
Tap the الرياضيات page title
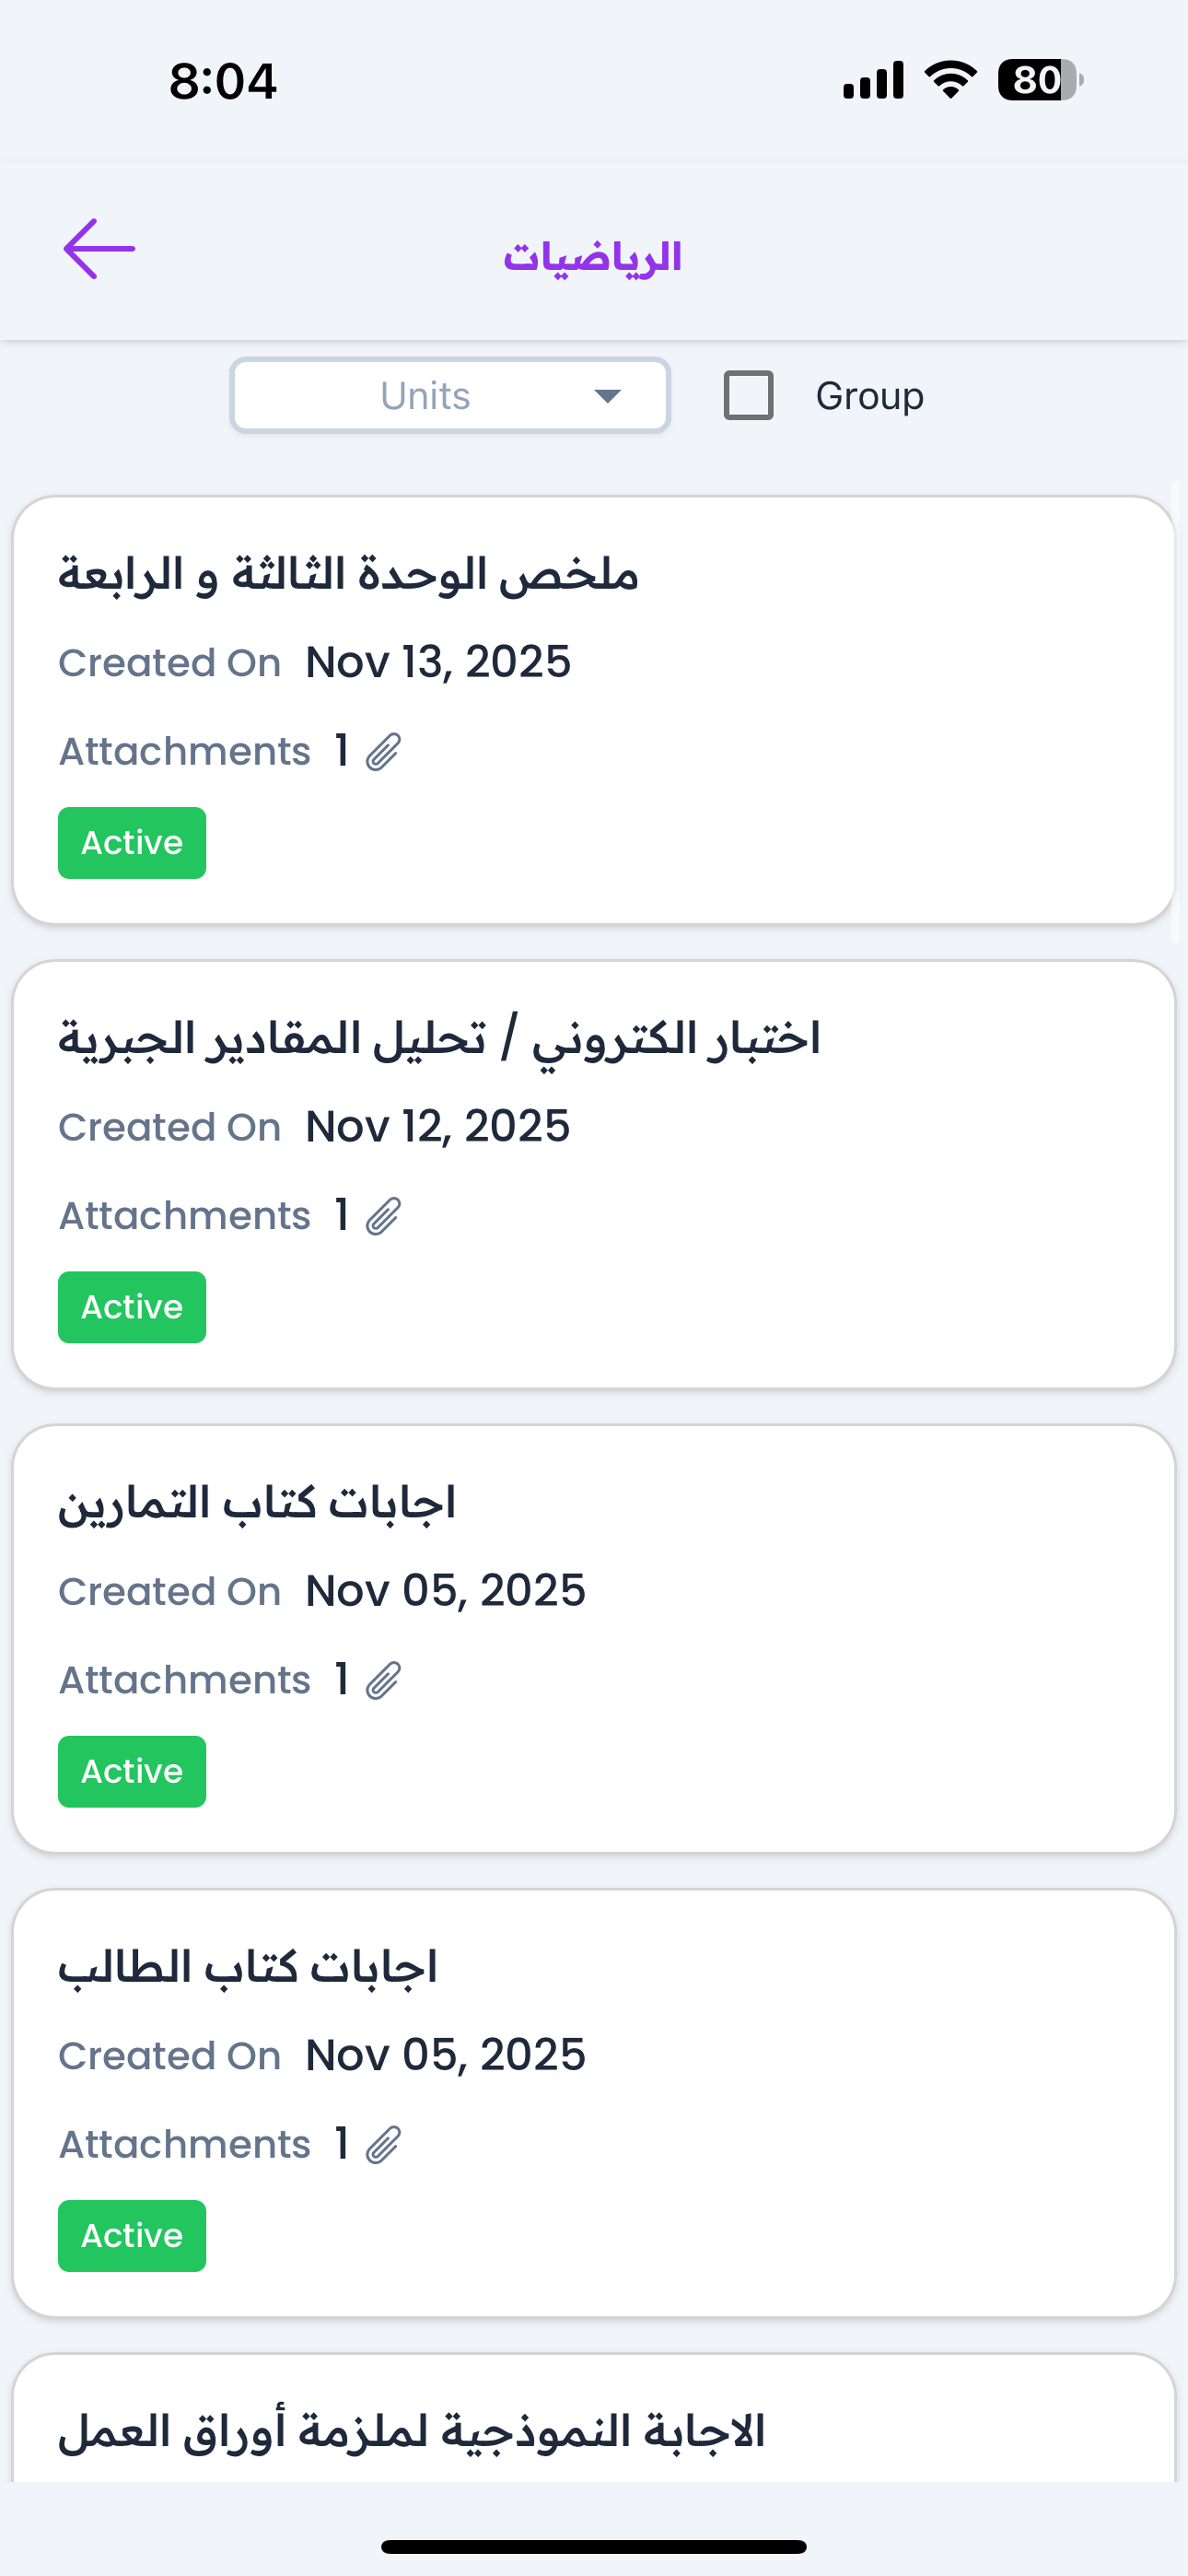(593, 257)
